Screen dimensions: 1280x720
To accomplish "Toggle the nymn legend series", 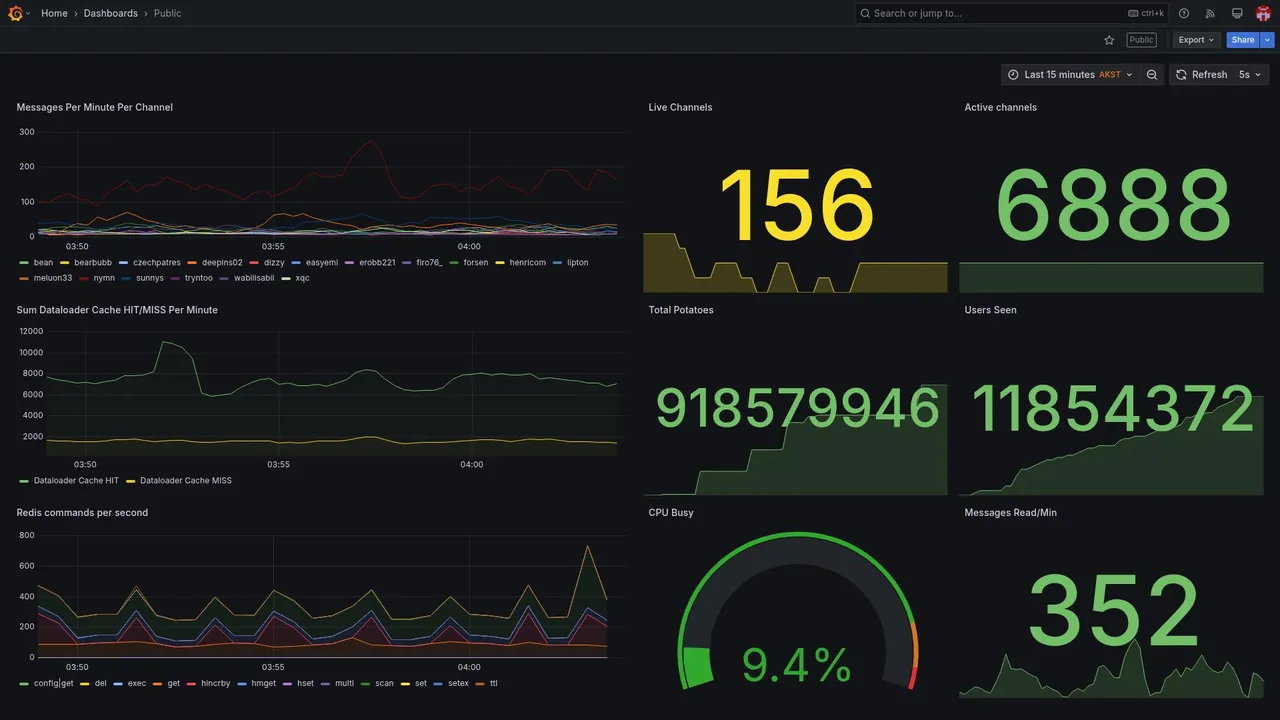I will point(104,278).
